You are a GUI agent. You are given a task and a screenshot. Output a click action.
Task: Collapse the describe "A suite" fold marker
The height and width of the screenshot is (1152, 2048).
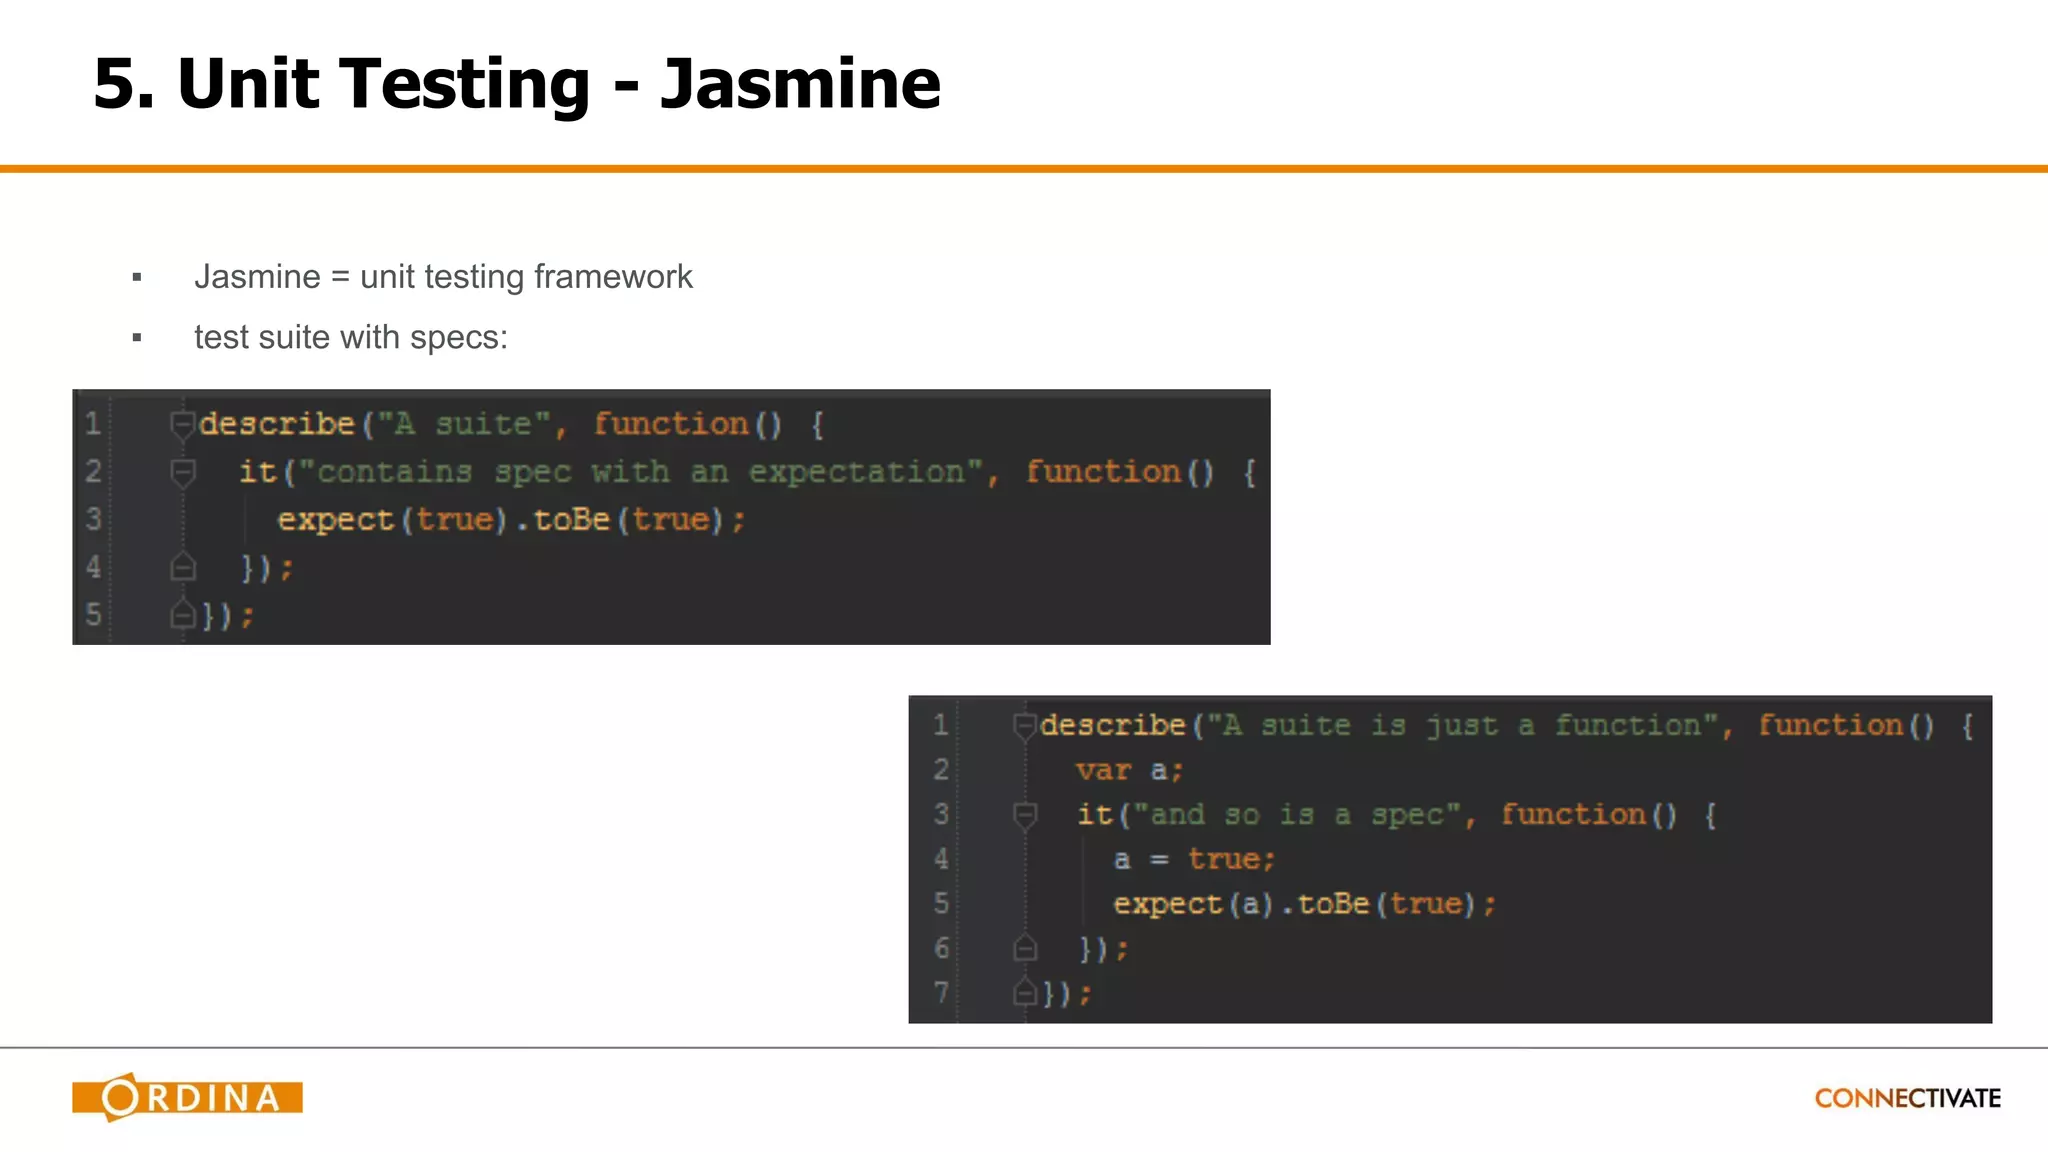pos(182,426)
